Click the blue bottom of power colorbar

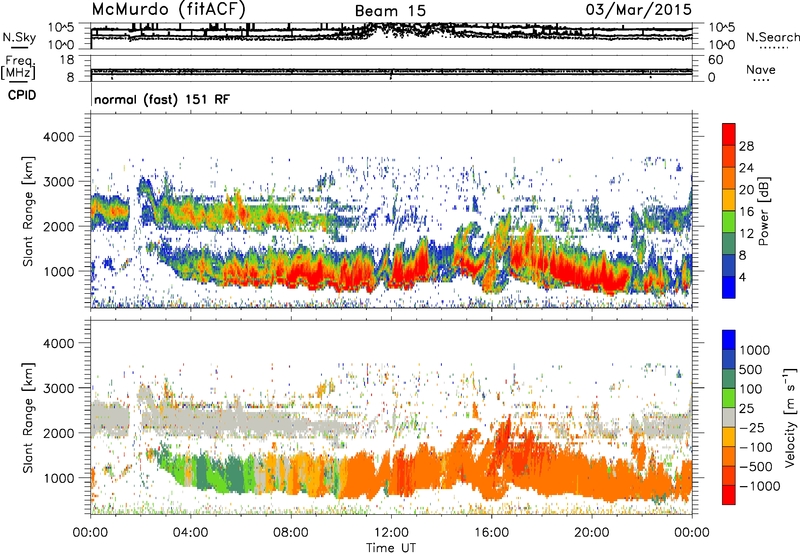pos(729,287)
